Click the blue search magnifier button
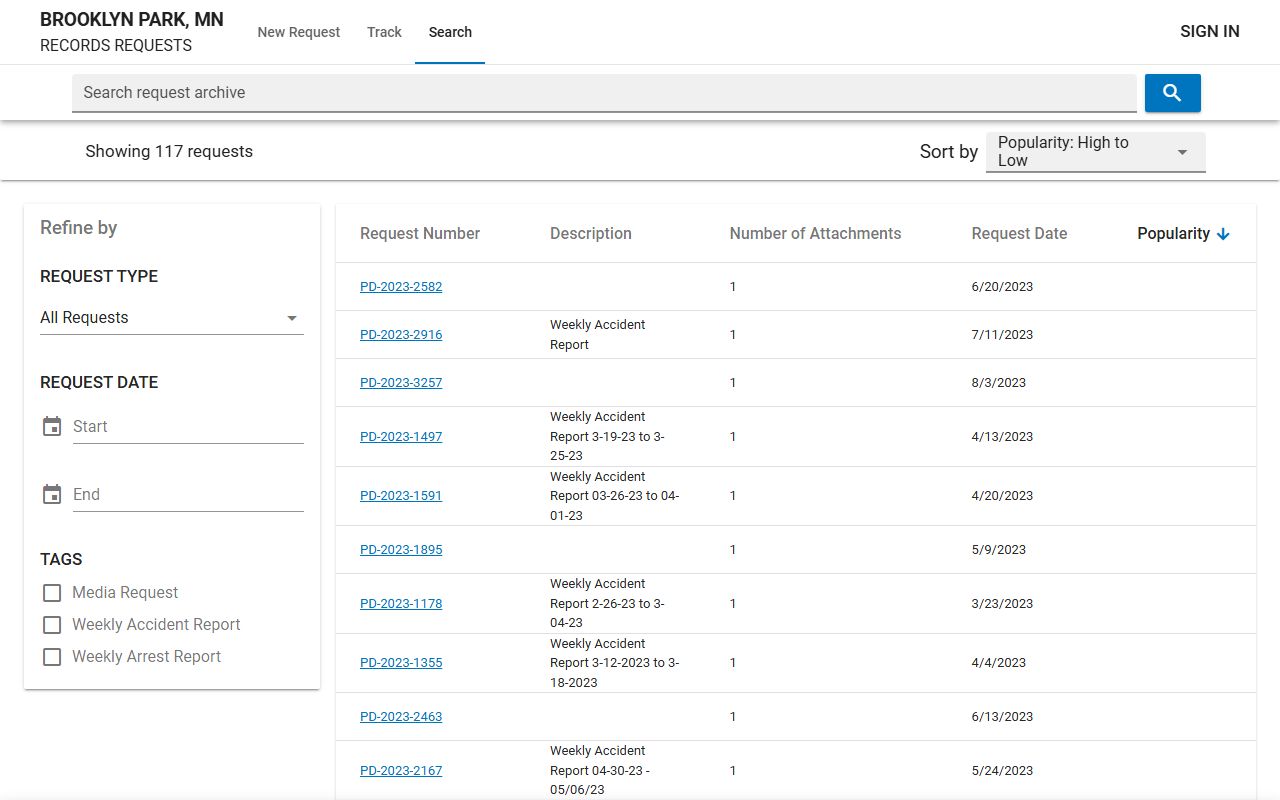Viewport: 1280px width, 800px height. tap(1172, 93)
